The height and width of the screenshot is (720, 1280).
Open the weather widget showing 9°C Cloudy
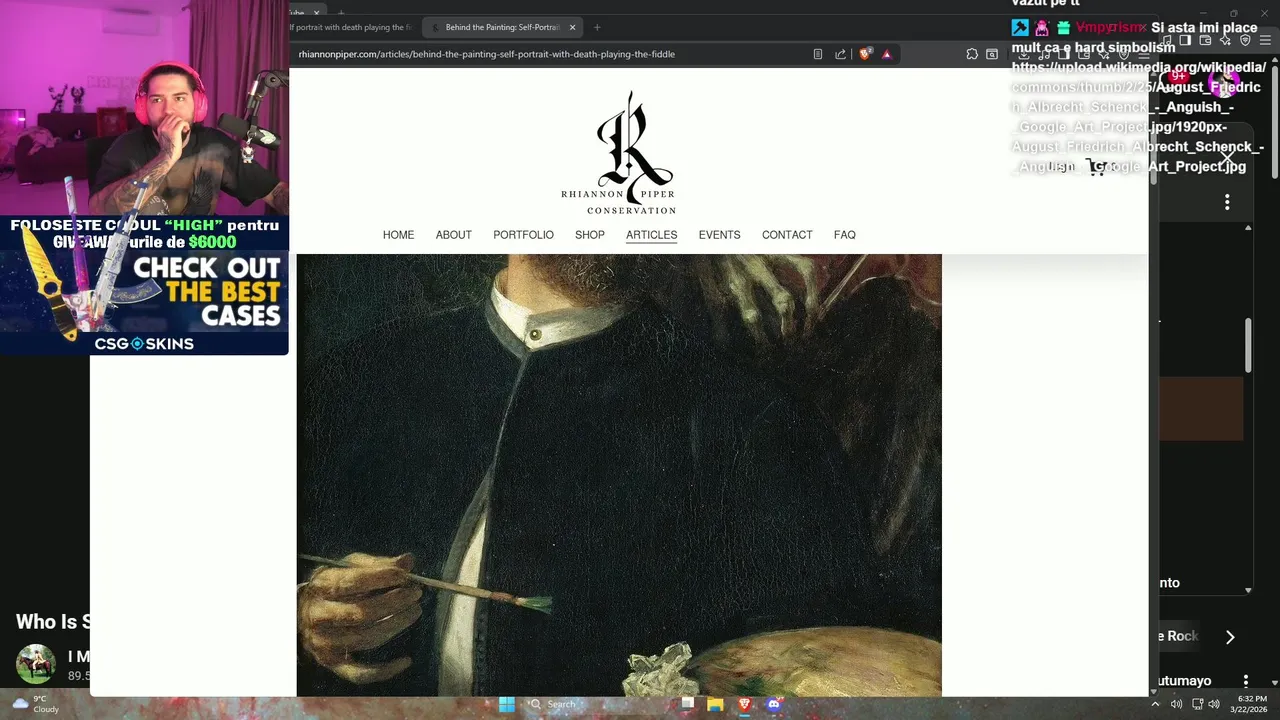[34, 704]
